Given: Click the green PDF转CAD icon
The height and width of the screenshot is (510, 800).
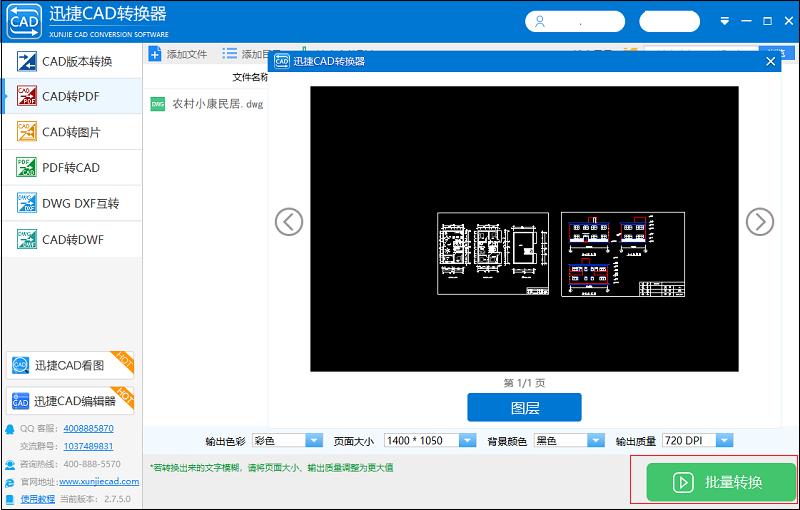Looking at the screenshot, I should click(27, 167).
